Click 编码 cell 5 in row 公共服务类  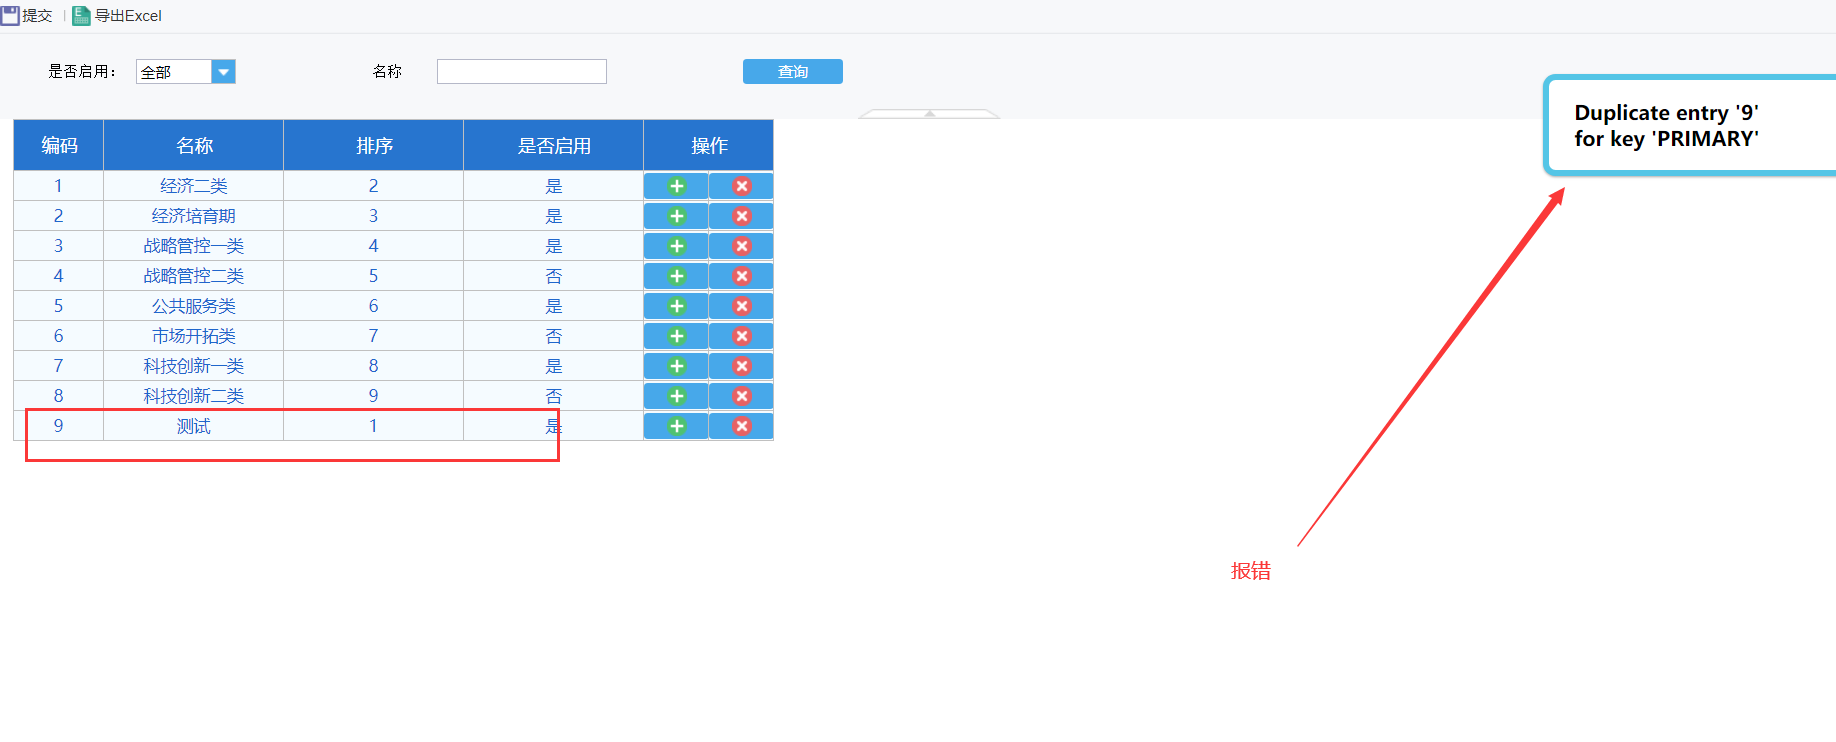pos(59,306)
